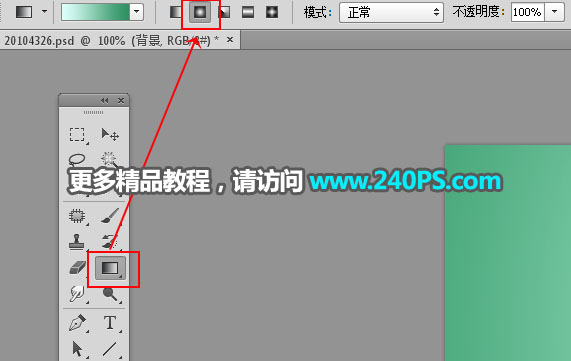Open the blend mode dropdown 正常
The image size is (571, 361).
pyautogui.click(x=391, y=12)
